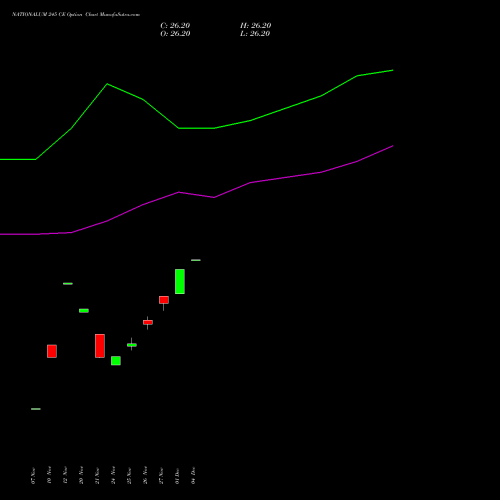
Task: Click the 27 Nov date label
Action: click(x=161, y=476)
